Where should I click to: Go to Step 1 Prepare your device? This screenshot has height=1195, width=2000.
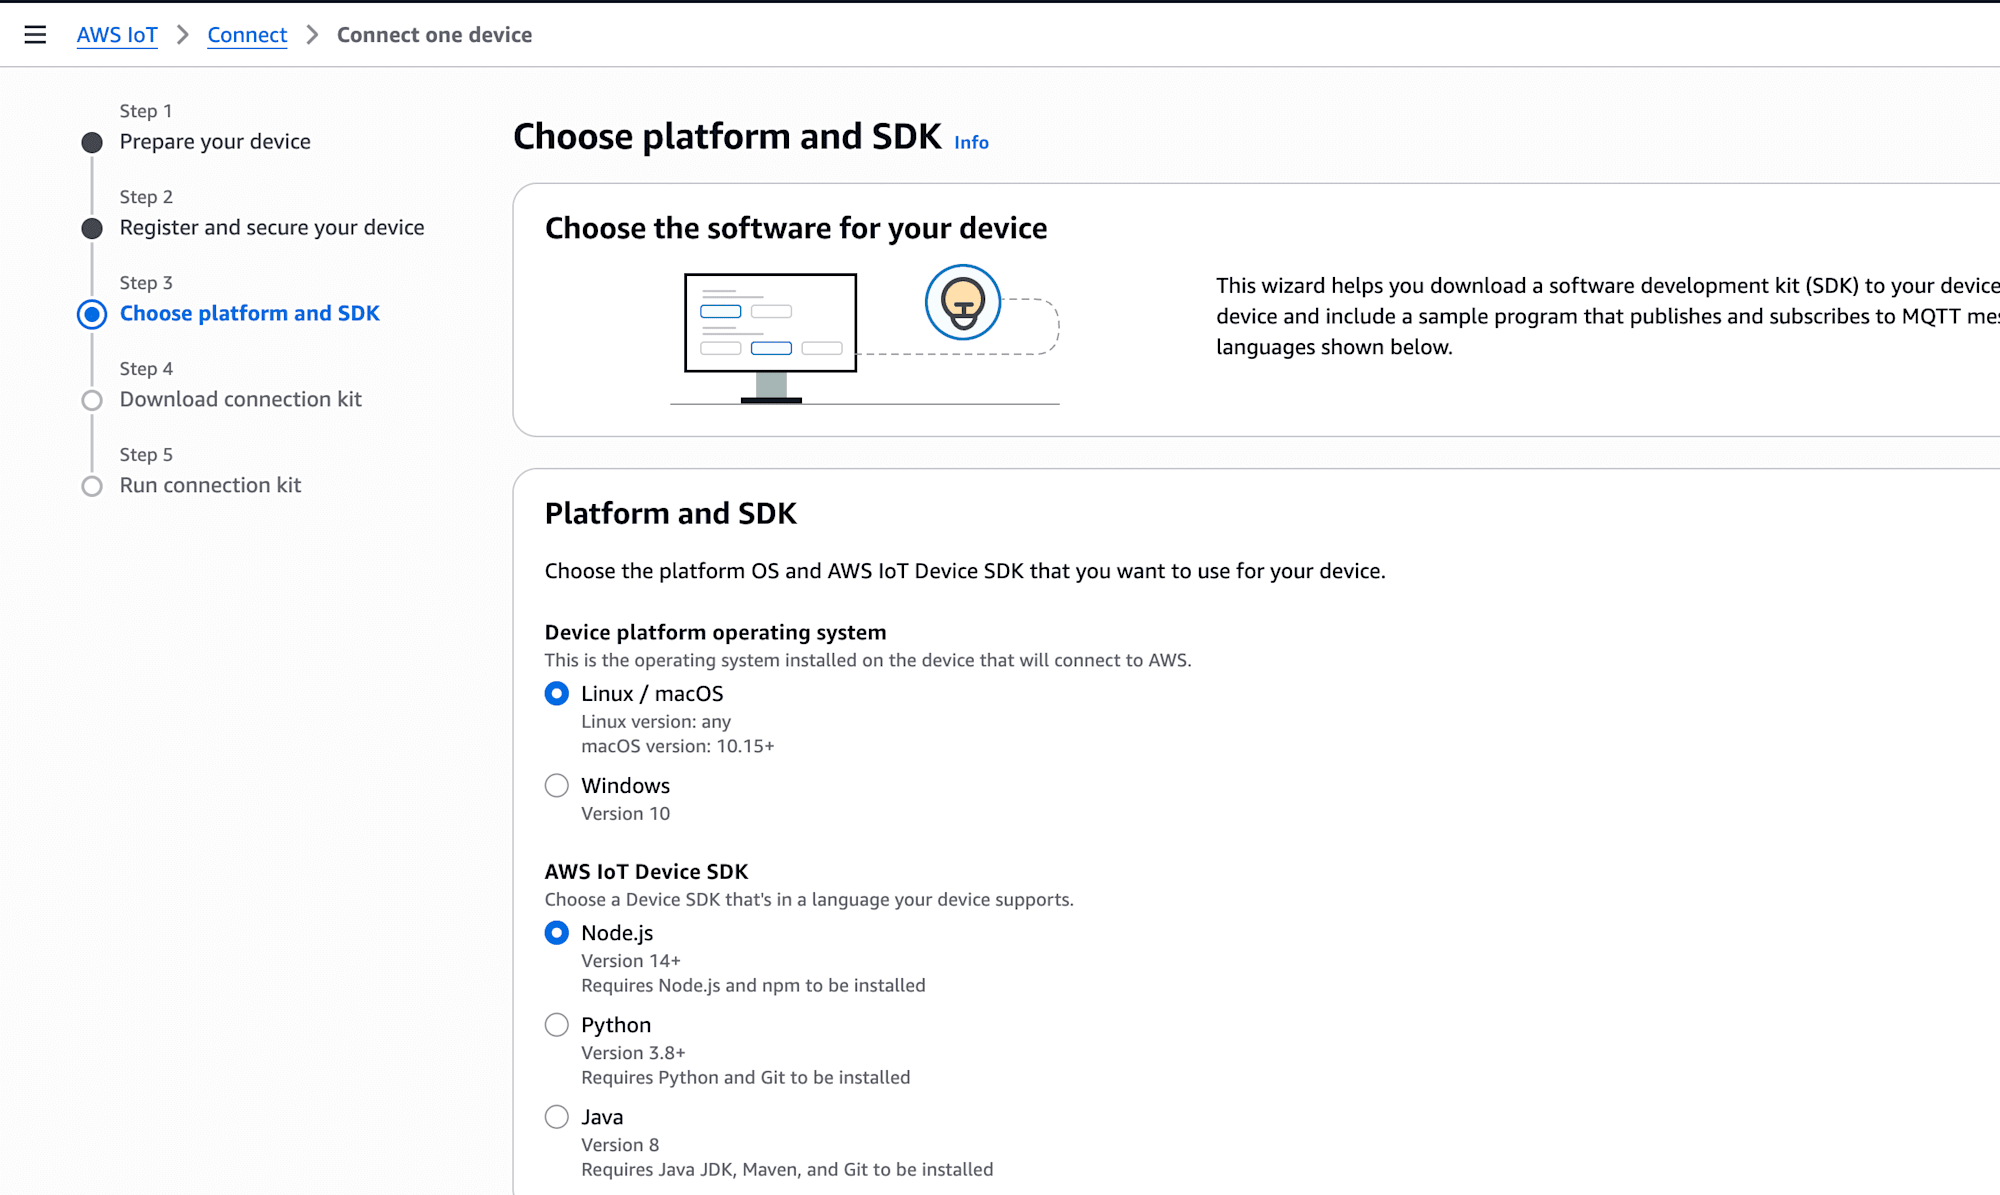215,142
